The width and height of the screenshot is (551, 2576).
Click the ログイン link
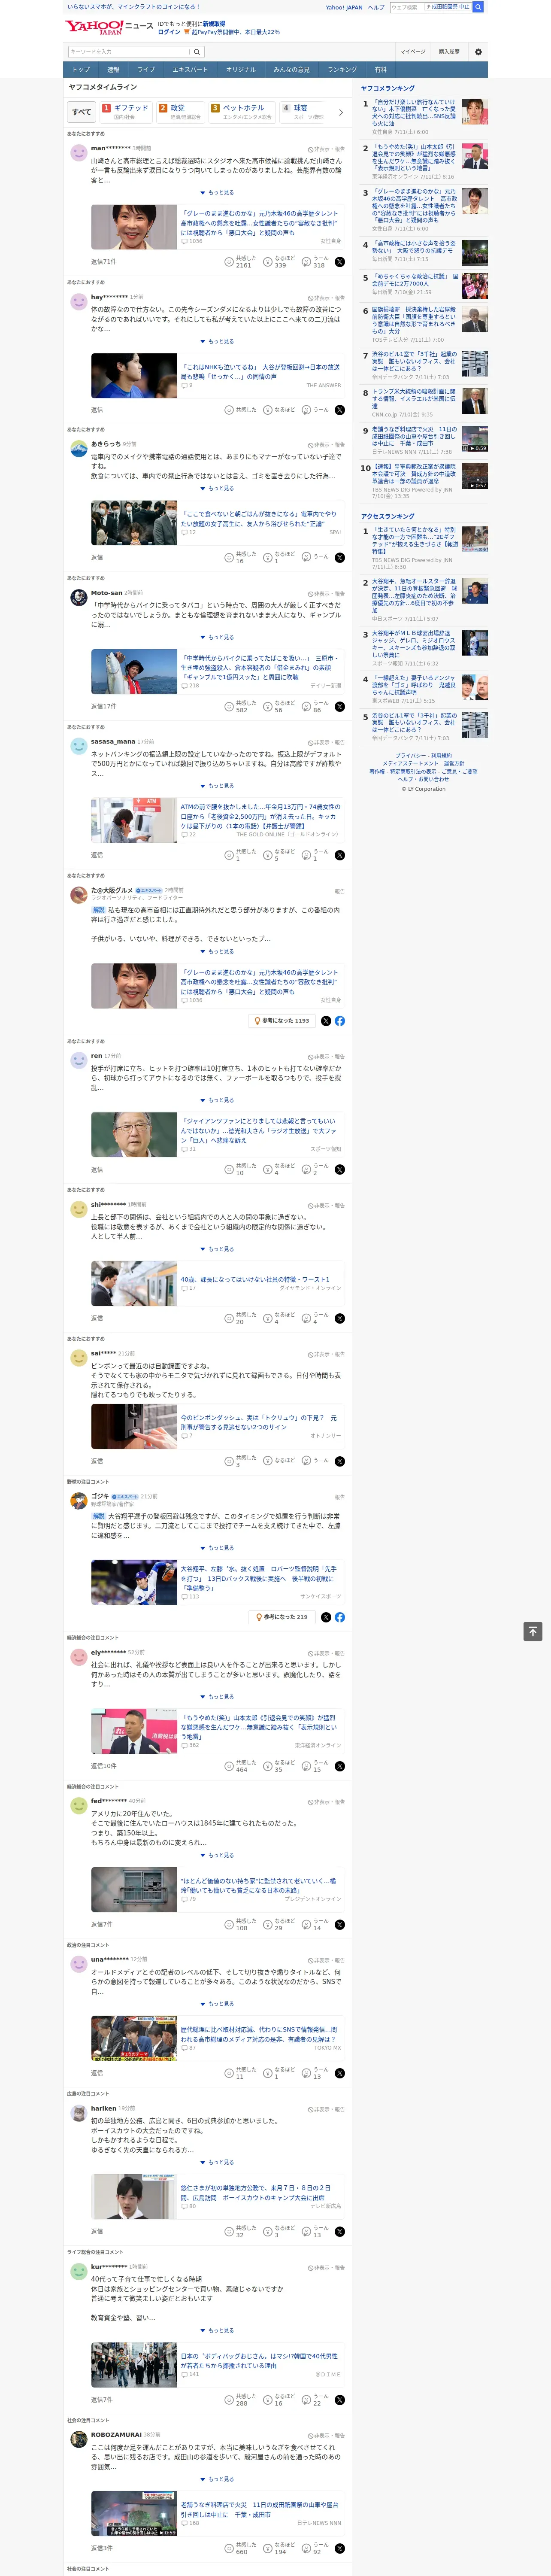[169, 32]
